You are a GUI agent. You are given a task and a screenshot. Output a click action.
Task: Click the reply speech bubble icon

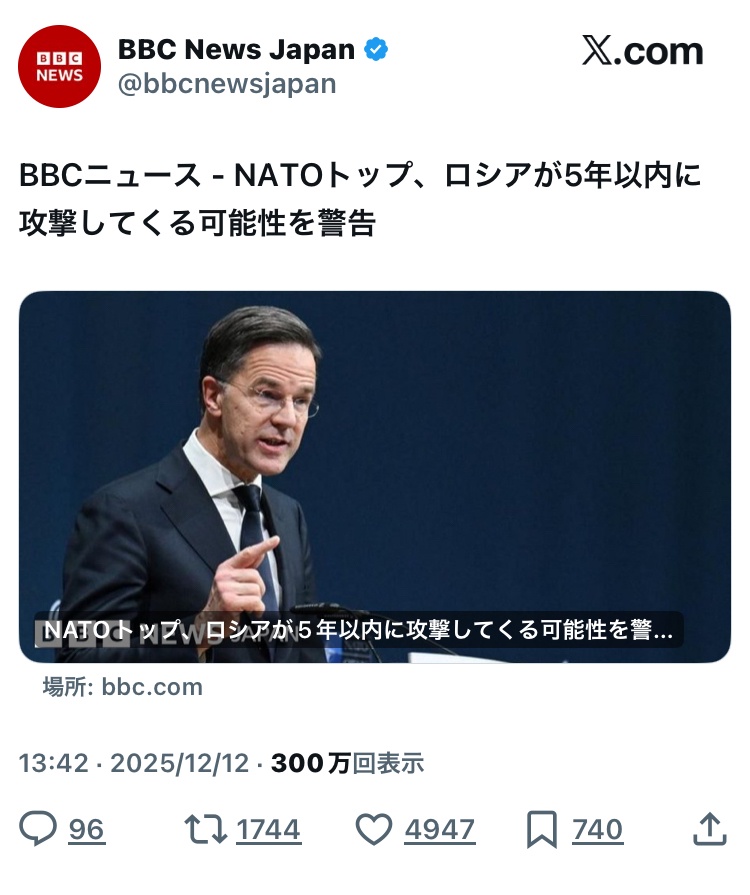tap(38, 829)
